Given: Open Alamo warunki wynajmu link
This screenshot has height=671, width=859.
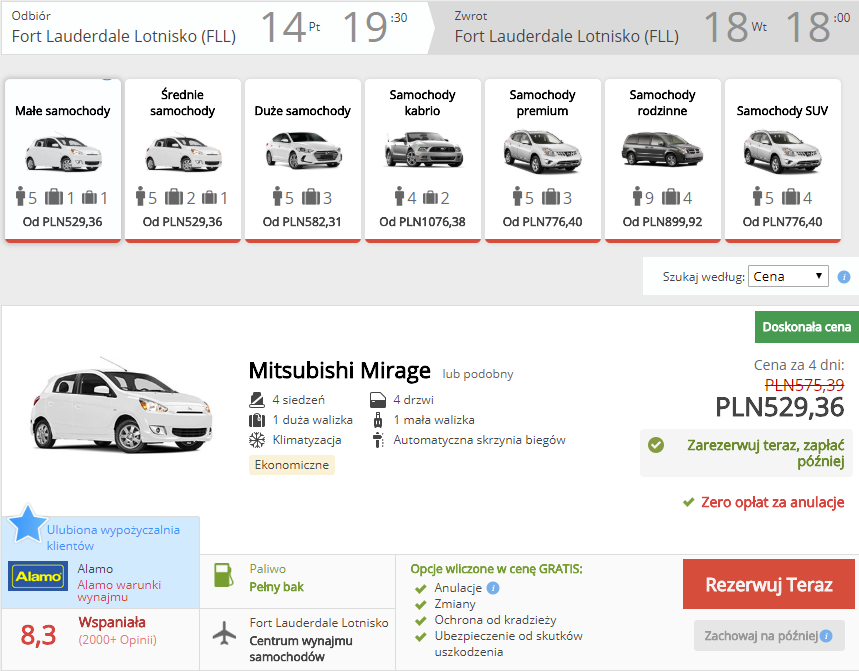Looking at the screenshot, I should pos(119,590).
